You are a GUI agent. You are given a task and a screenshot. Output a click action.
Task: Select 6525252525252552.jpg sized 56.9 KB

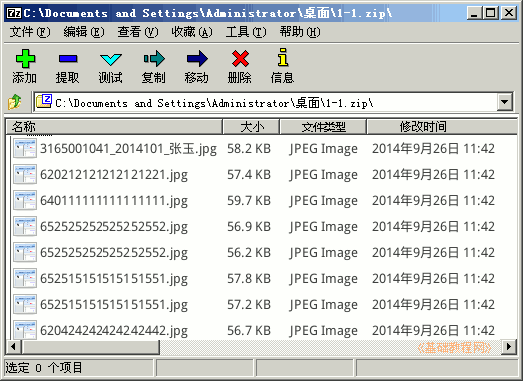click(x=114, y=227)
